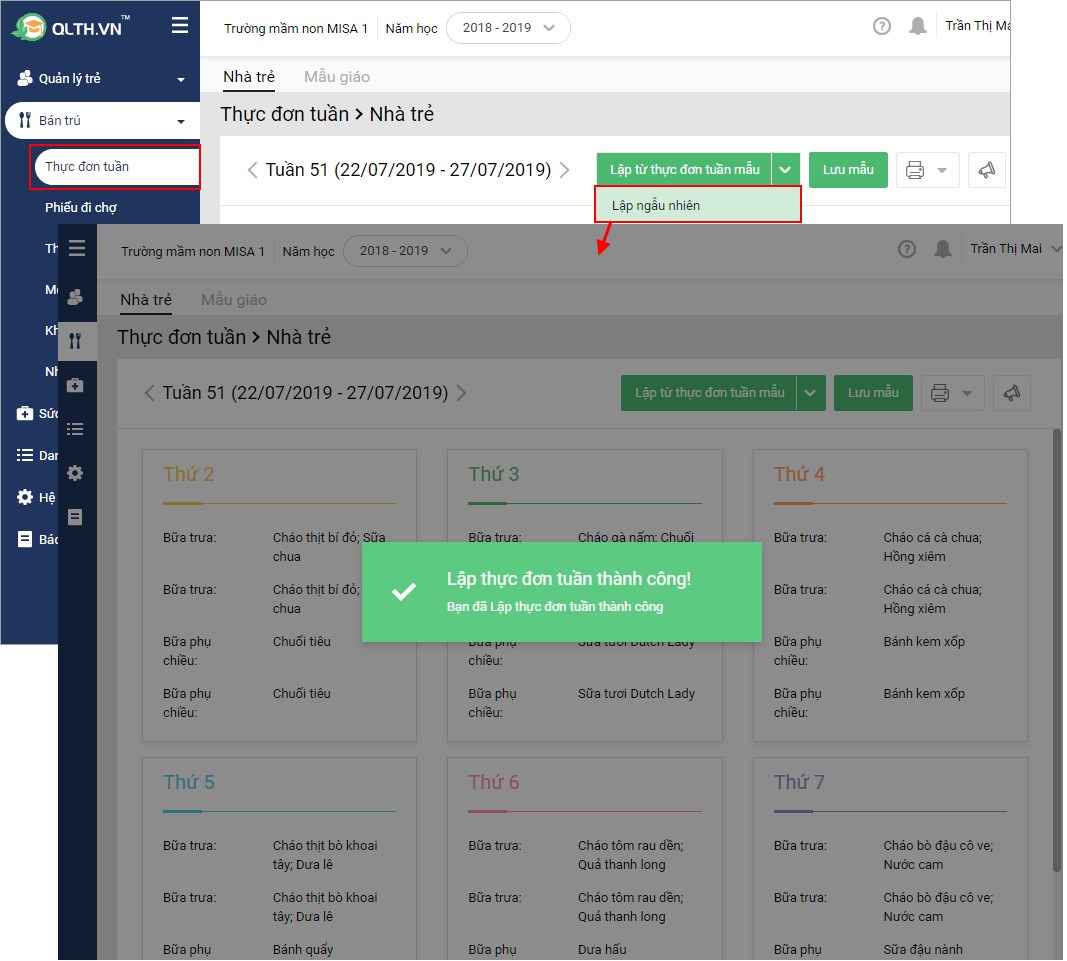Click Dưa hấu in Thứ 6 card
The height and width of the screenshot is (961, 1067).
point(603,949)
